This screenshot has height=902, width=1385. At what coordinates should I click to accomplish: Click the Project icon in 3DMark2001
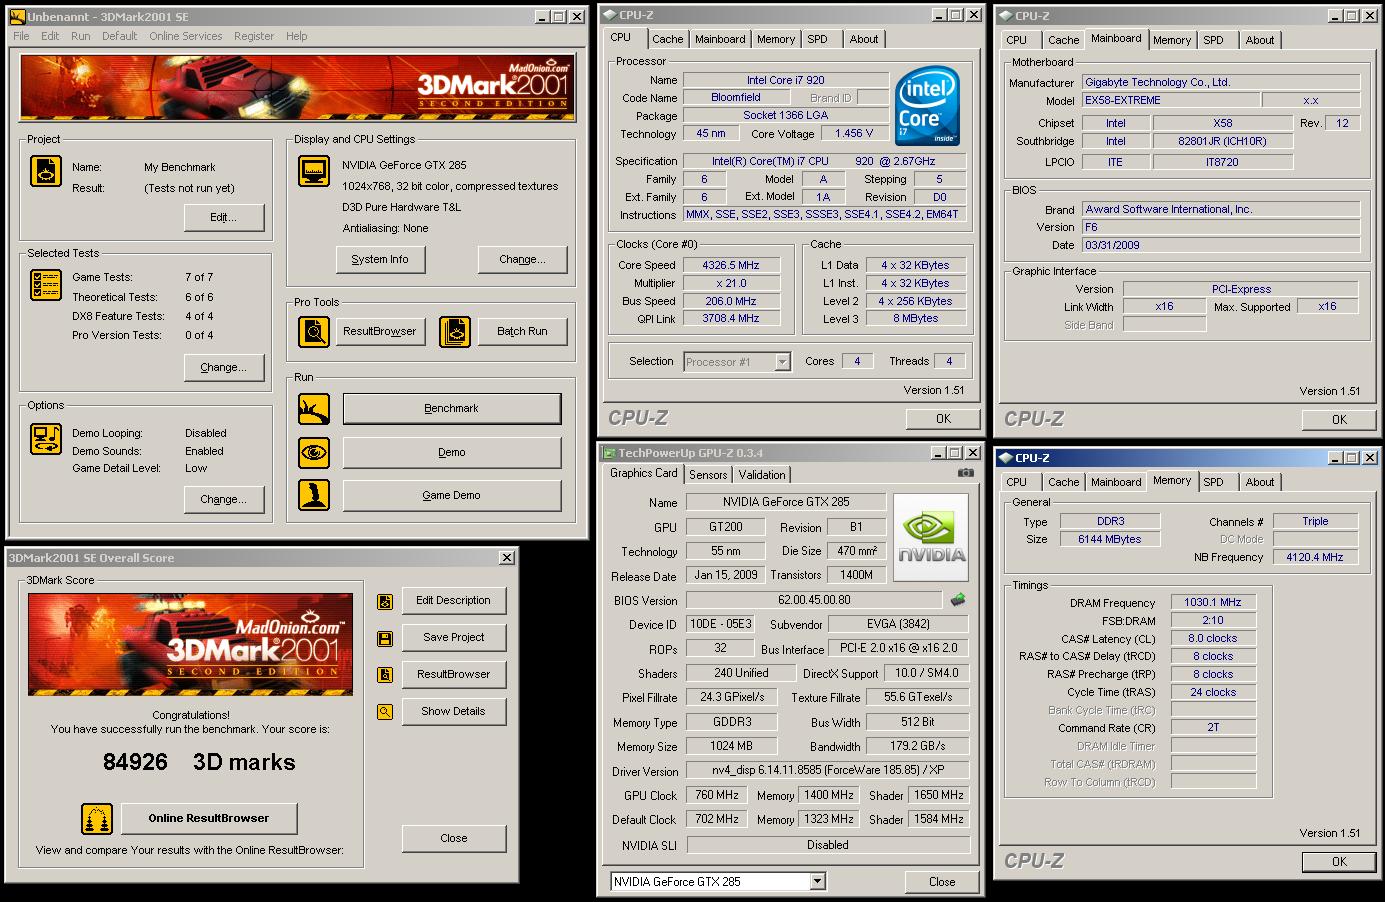[x=46, y=171]
